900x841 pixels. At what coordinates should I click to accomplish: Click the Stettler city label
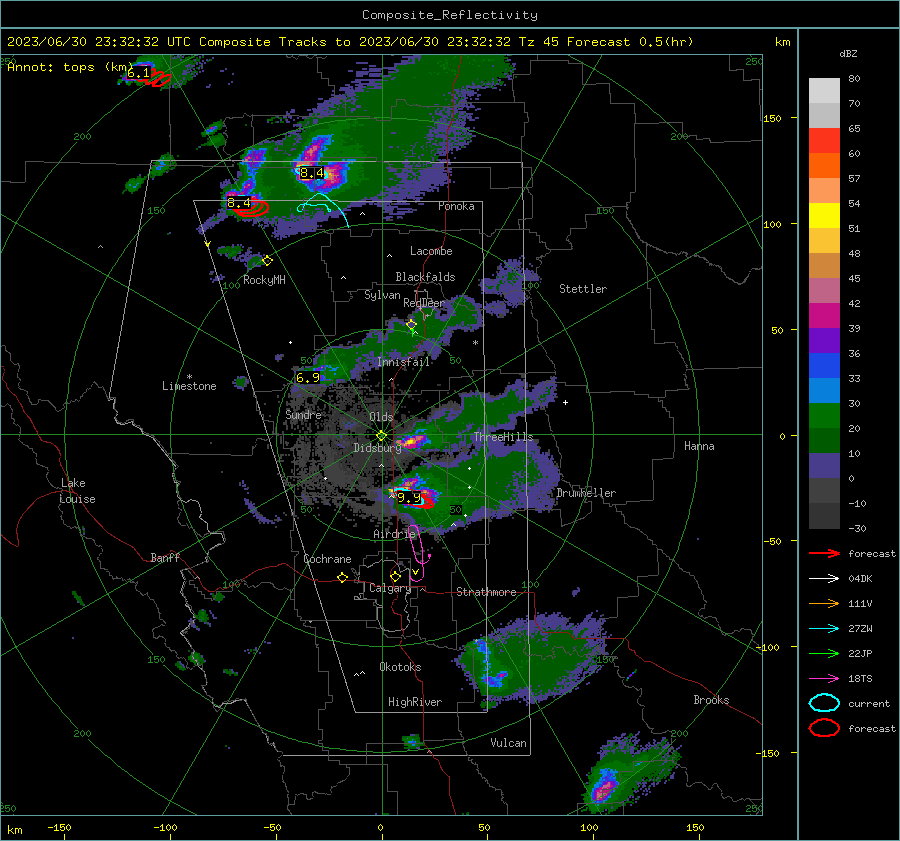tap(583, 289)
